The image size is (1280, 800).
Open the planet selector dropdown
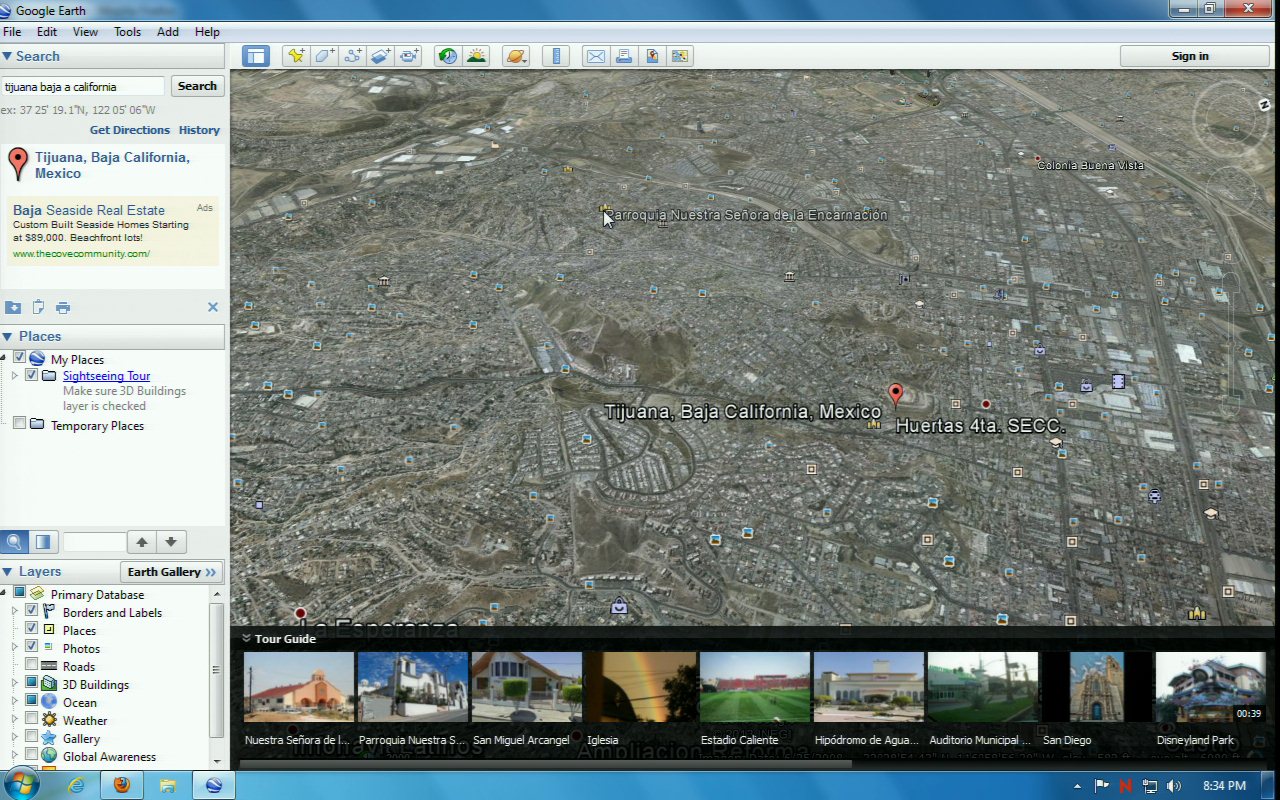(516, 56)
